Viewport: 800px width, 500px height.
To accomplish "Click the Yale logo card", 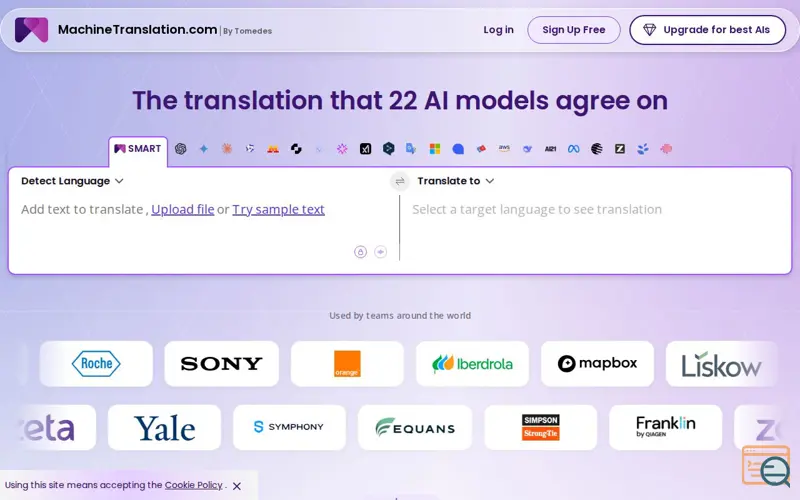I will (164, 428).
